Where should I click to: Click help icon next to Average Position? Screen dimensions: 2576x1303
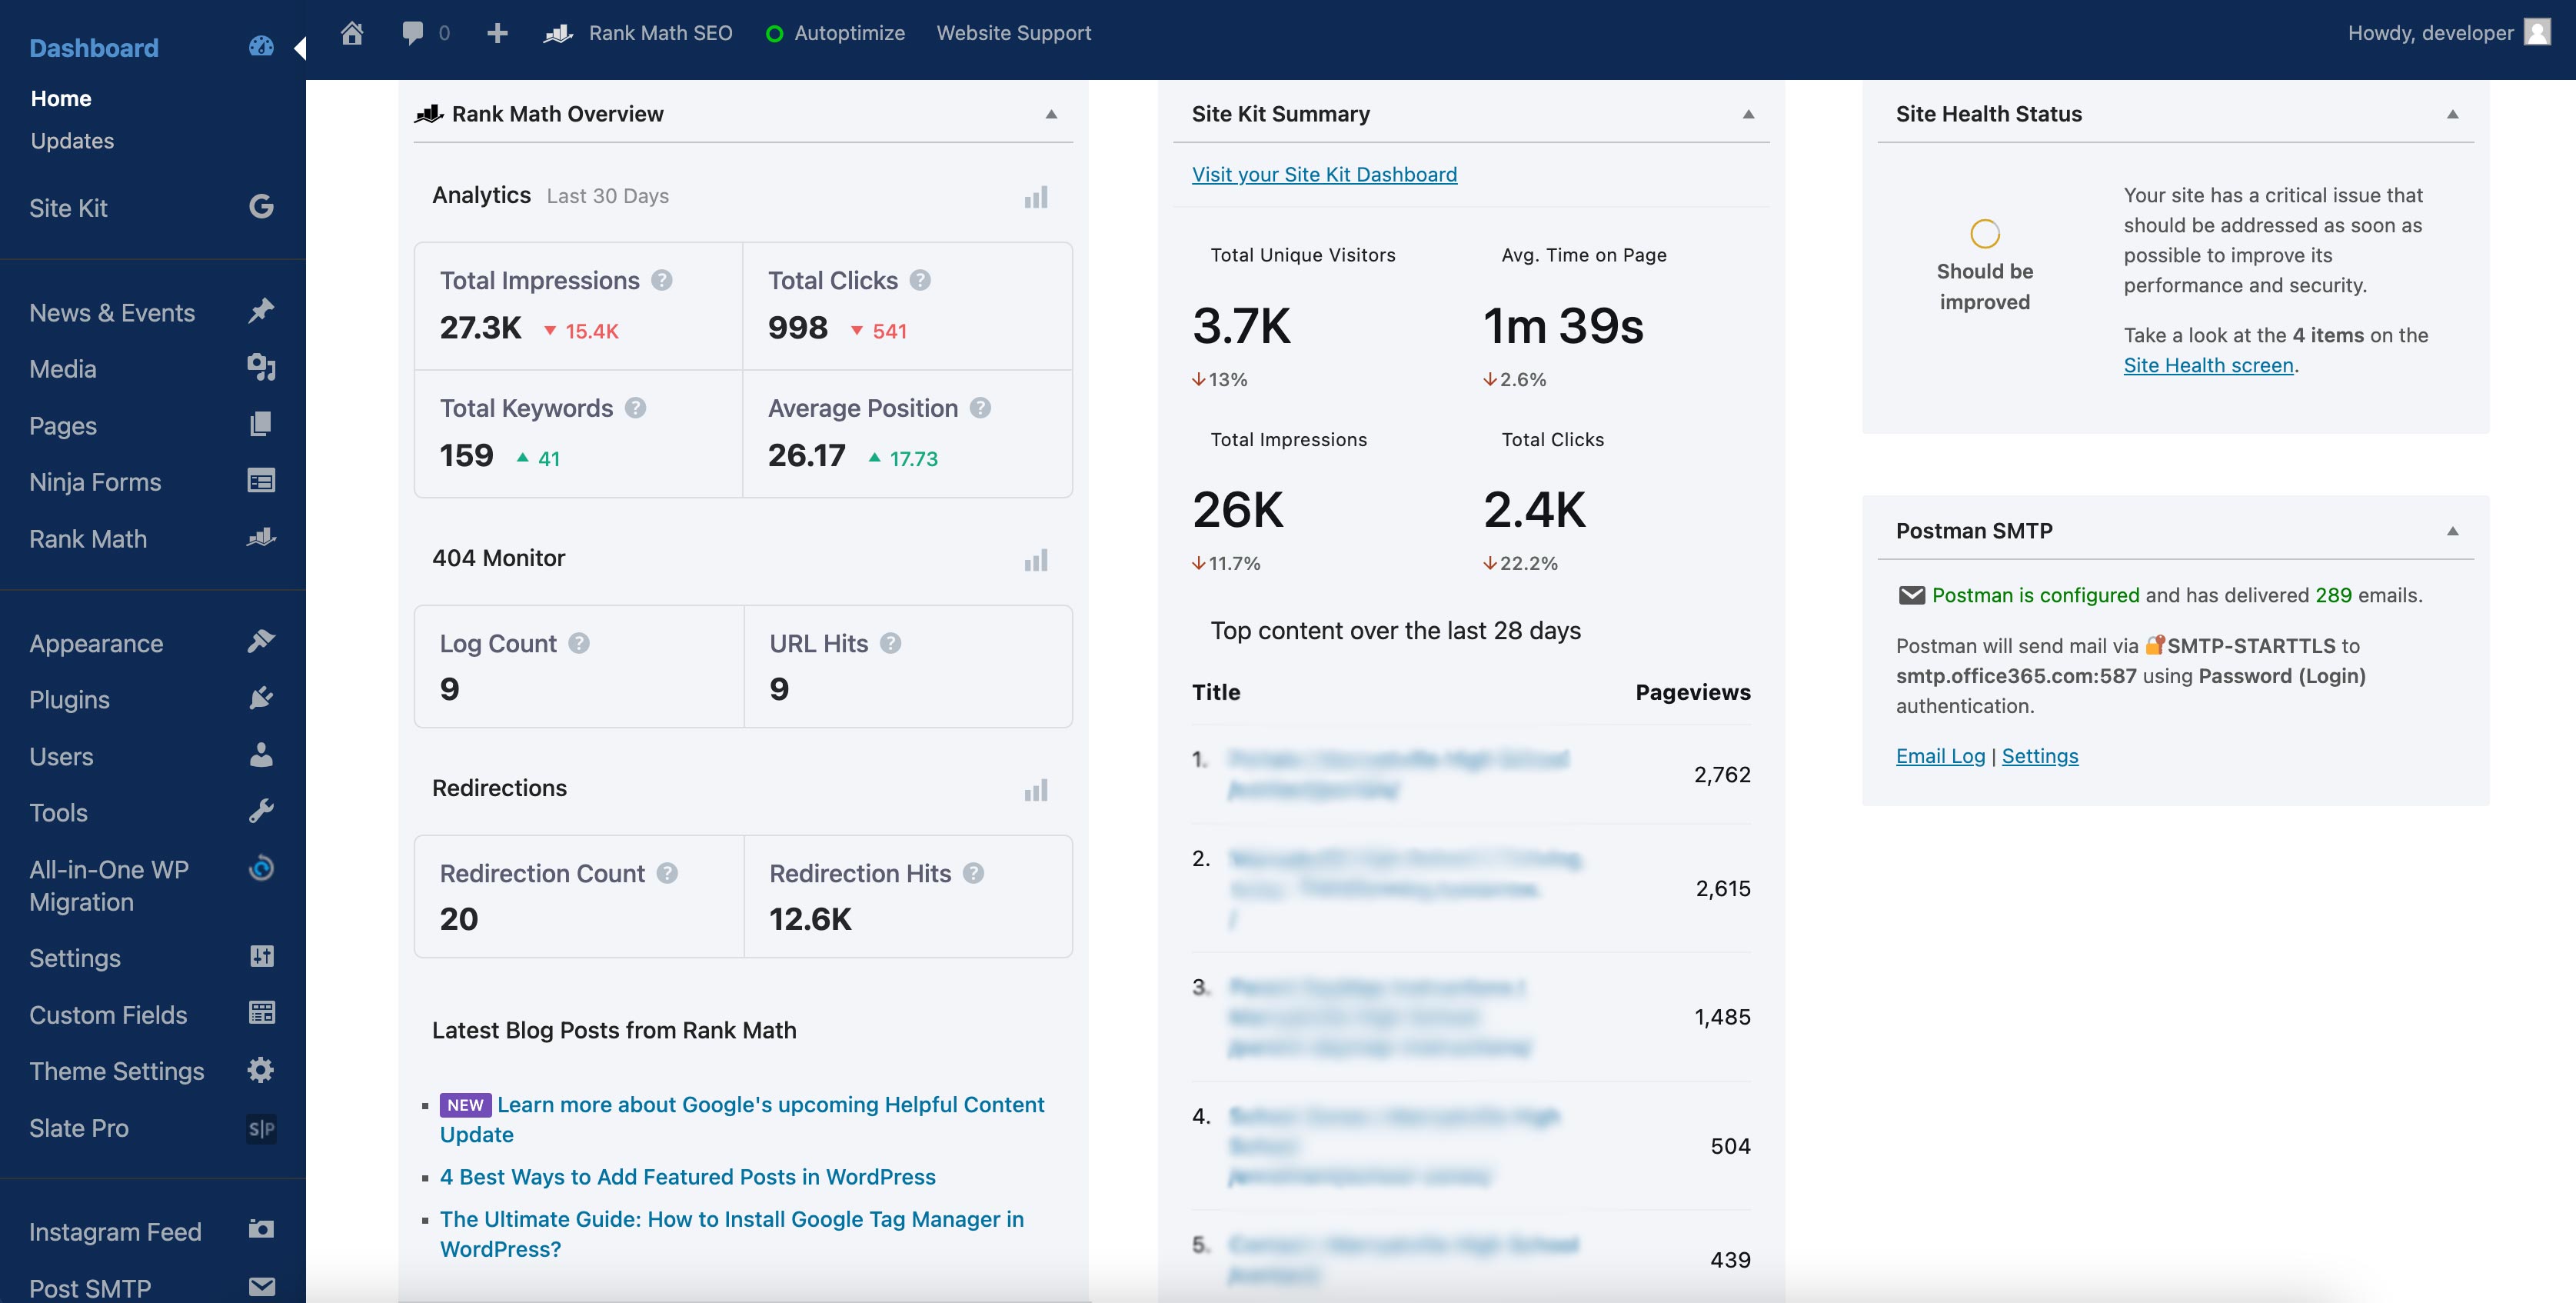pyautogui.click(x=980, y=408)
